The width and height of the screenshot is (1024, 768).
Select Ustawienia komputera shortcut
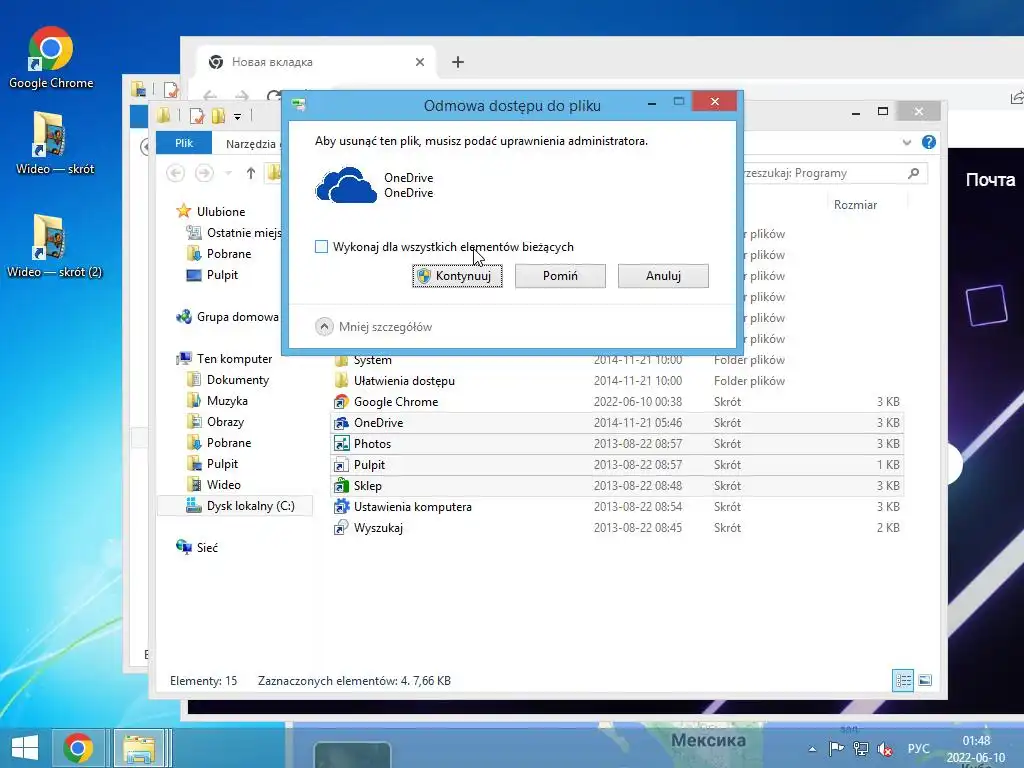617,507
